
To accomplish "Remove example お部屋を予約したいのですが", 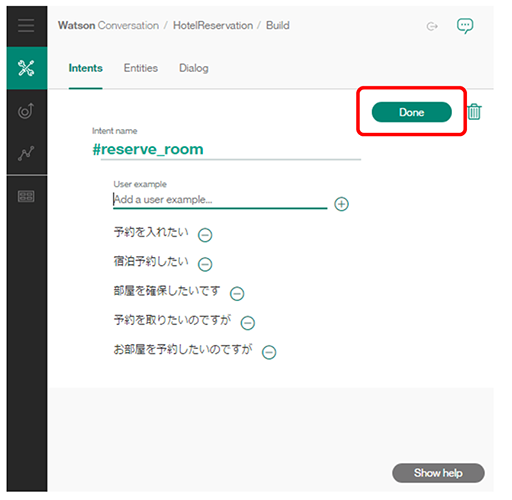I will [269, 352].
